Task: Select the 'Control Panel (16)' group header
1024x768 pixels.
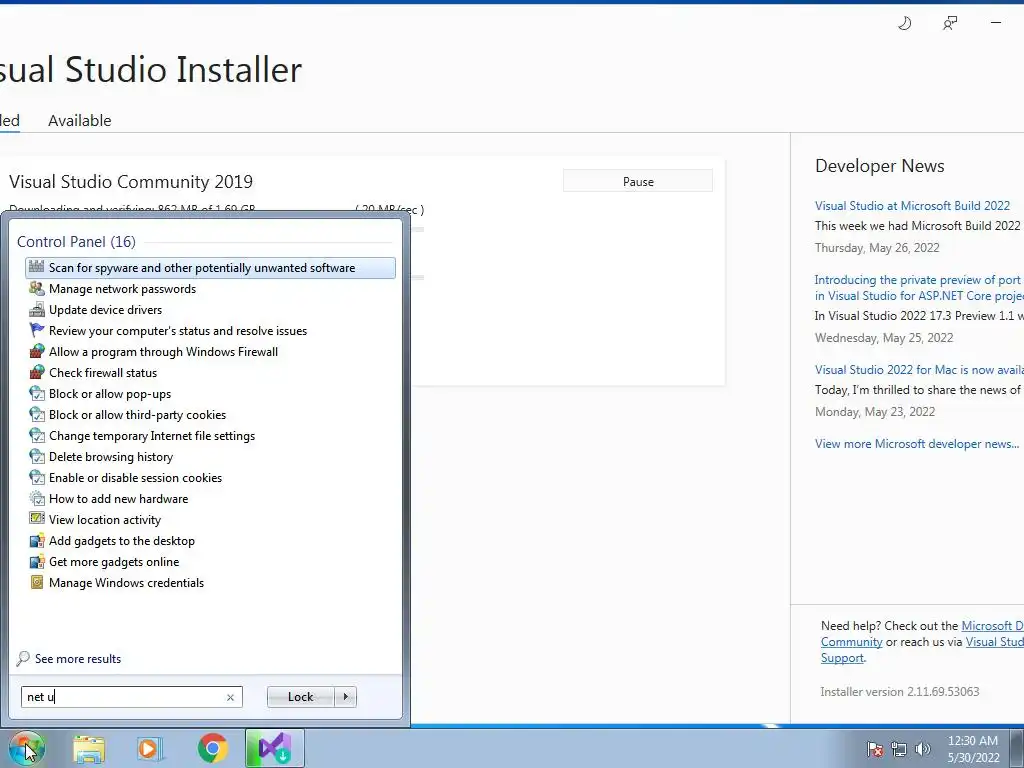Action: tap(76, 242)
